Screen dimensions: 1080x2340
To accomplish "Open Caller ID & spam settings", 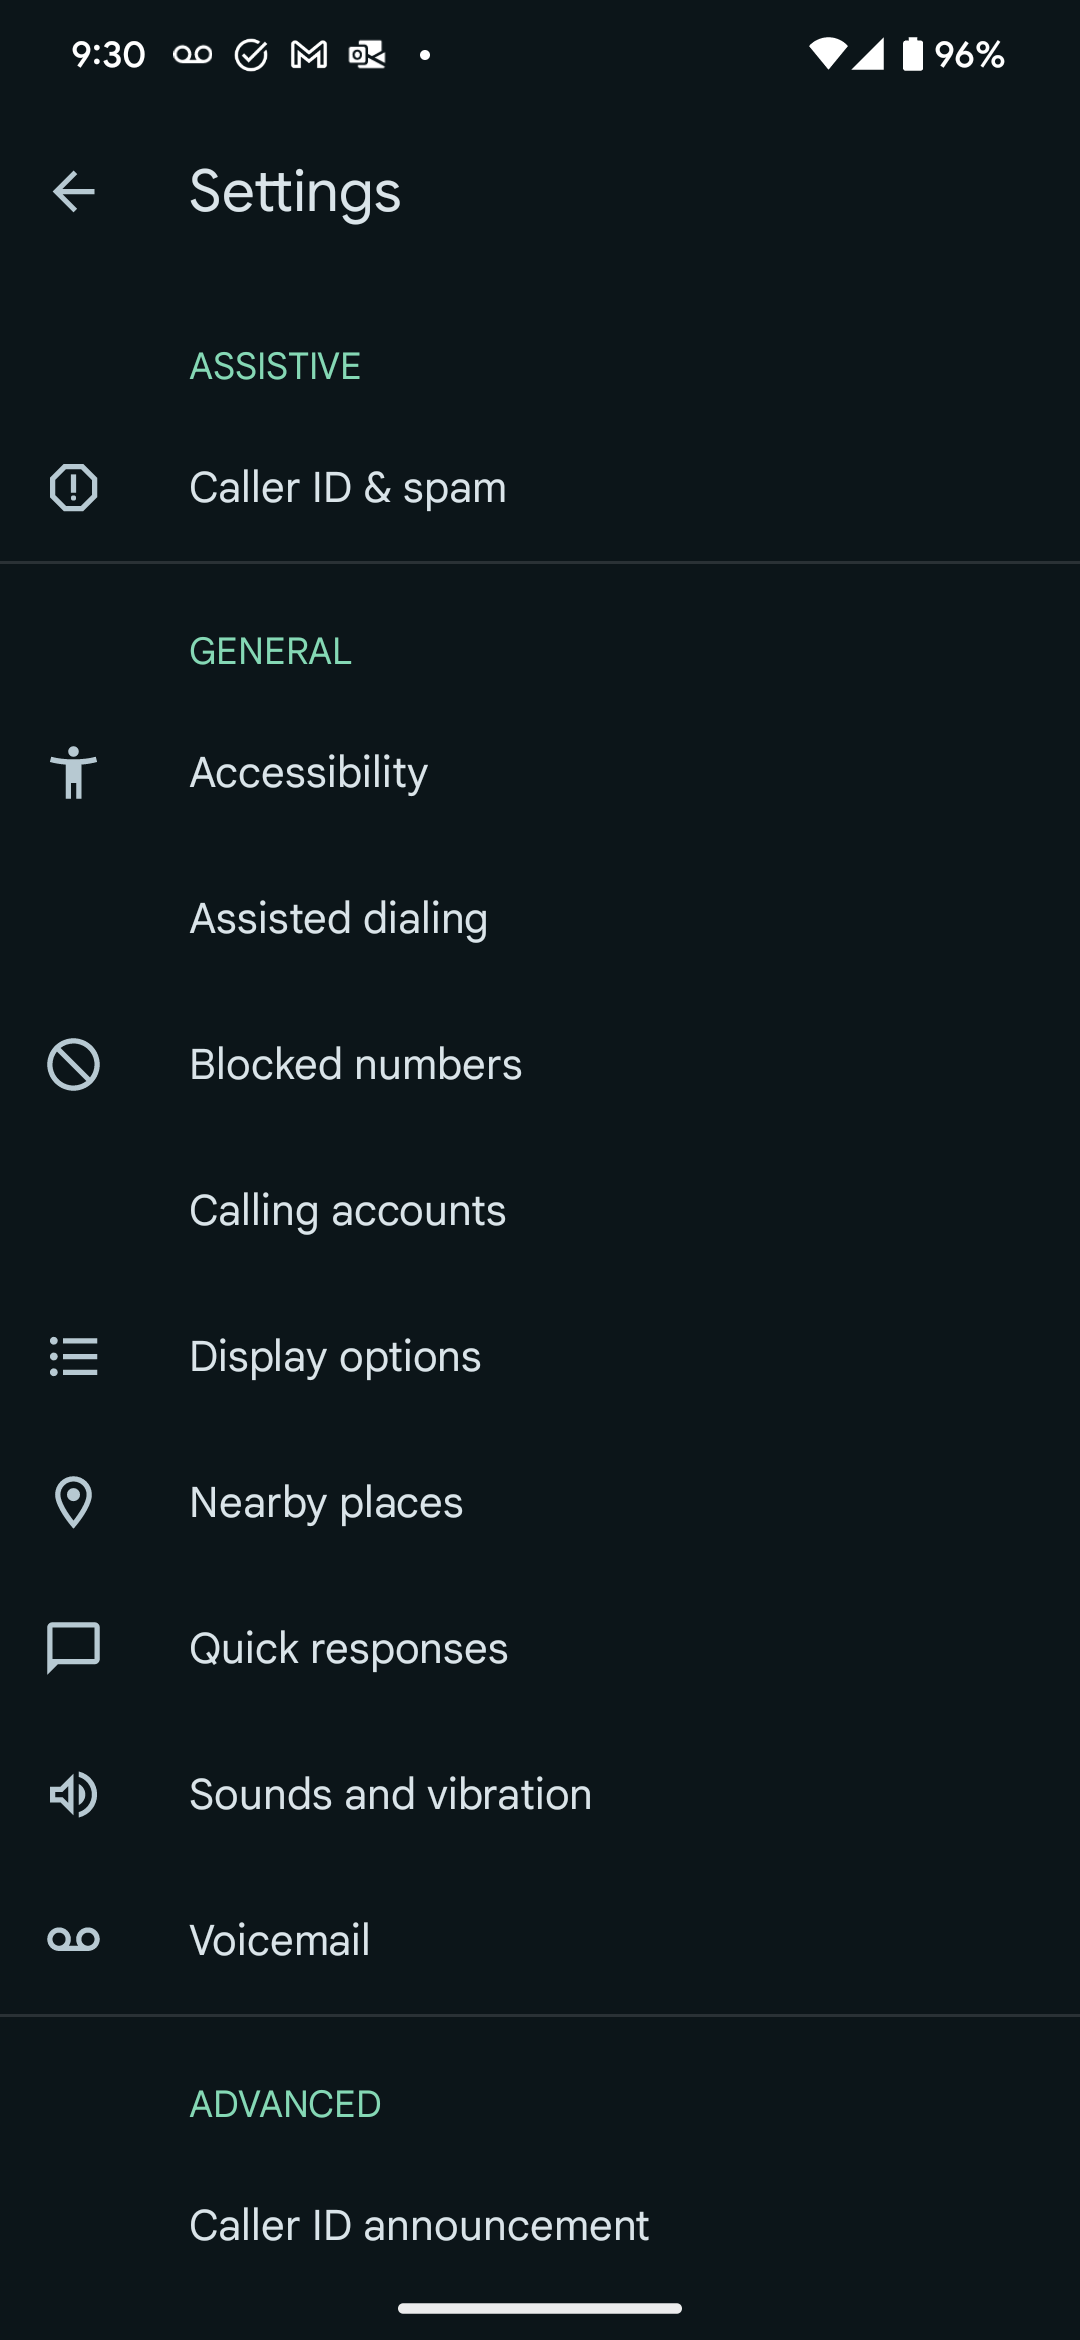I will (540, 488).
